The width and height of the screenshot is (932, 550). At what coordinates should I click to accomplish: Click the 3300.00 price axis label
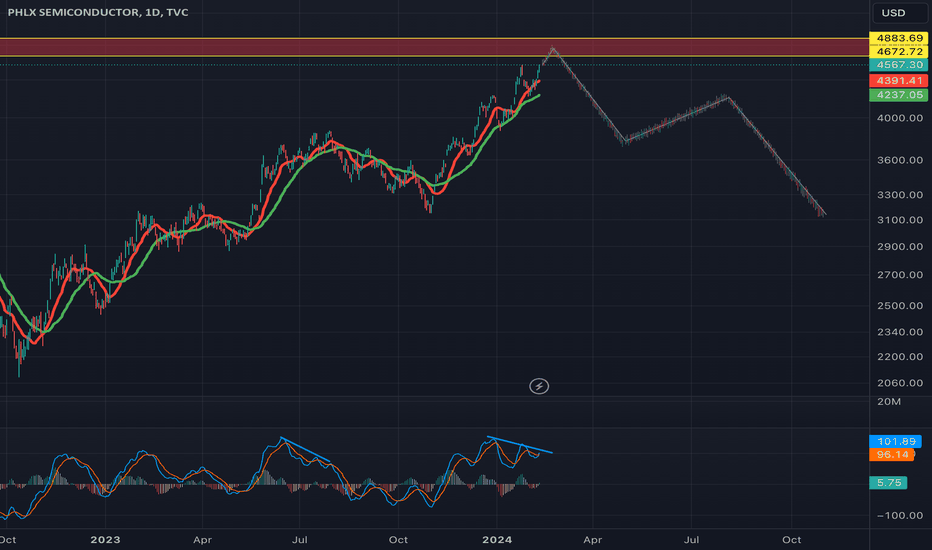tap(900, 194)
